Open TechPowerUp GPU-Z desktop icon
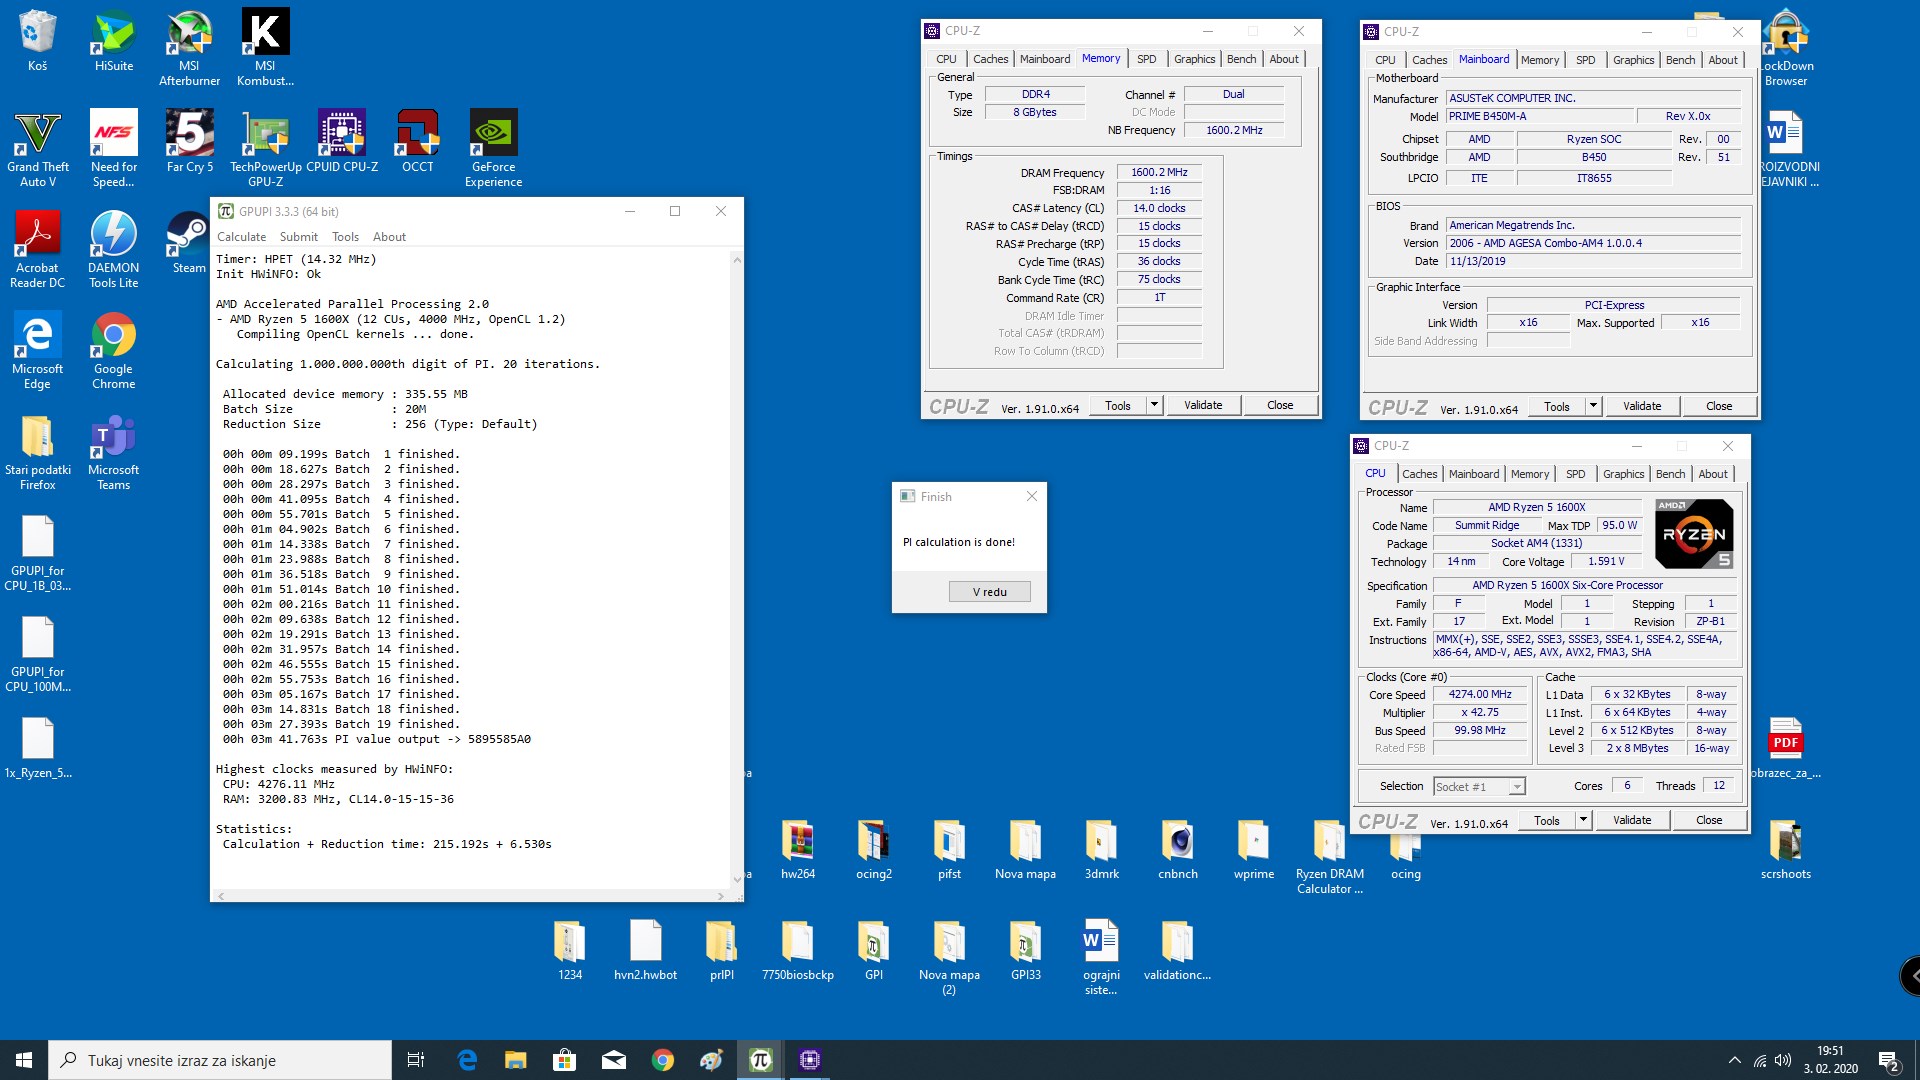Image resolution: width=1920 pixels, height=1080 pixels. click(x=266, y=148)
